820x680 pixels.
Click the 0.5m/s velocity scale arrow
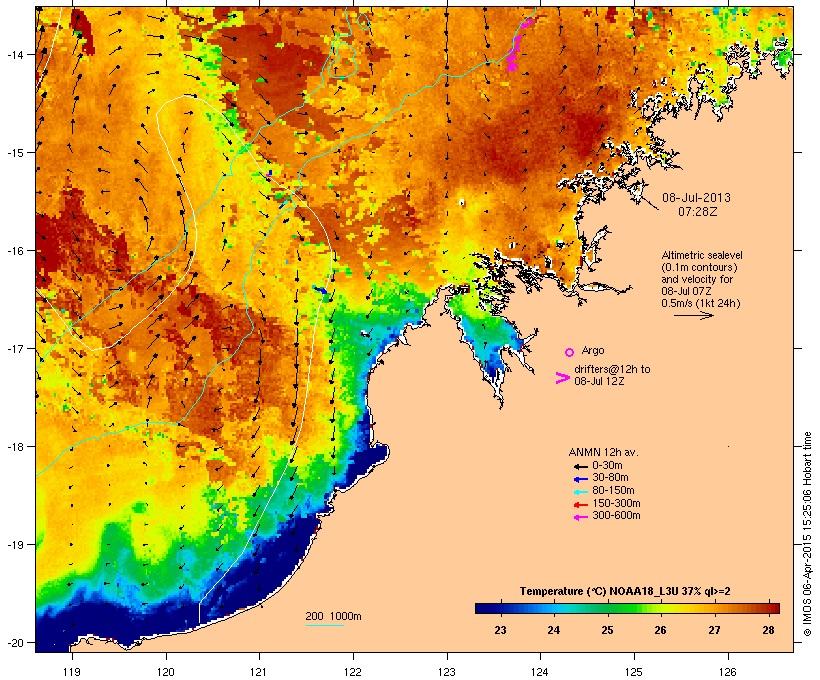(693, 315)
